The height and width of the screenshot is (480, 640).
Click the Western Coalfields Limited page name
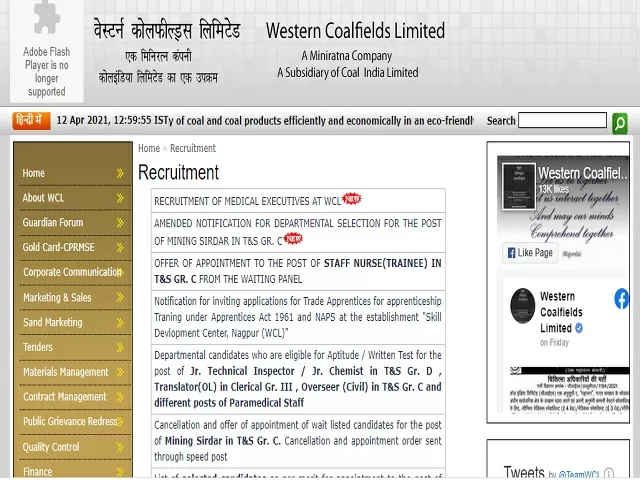561,312
